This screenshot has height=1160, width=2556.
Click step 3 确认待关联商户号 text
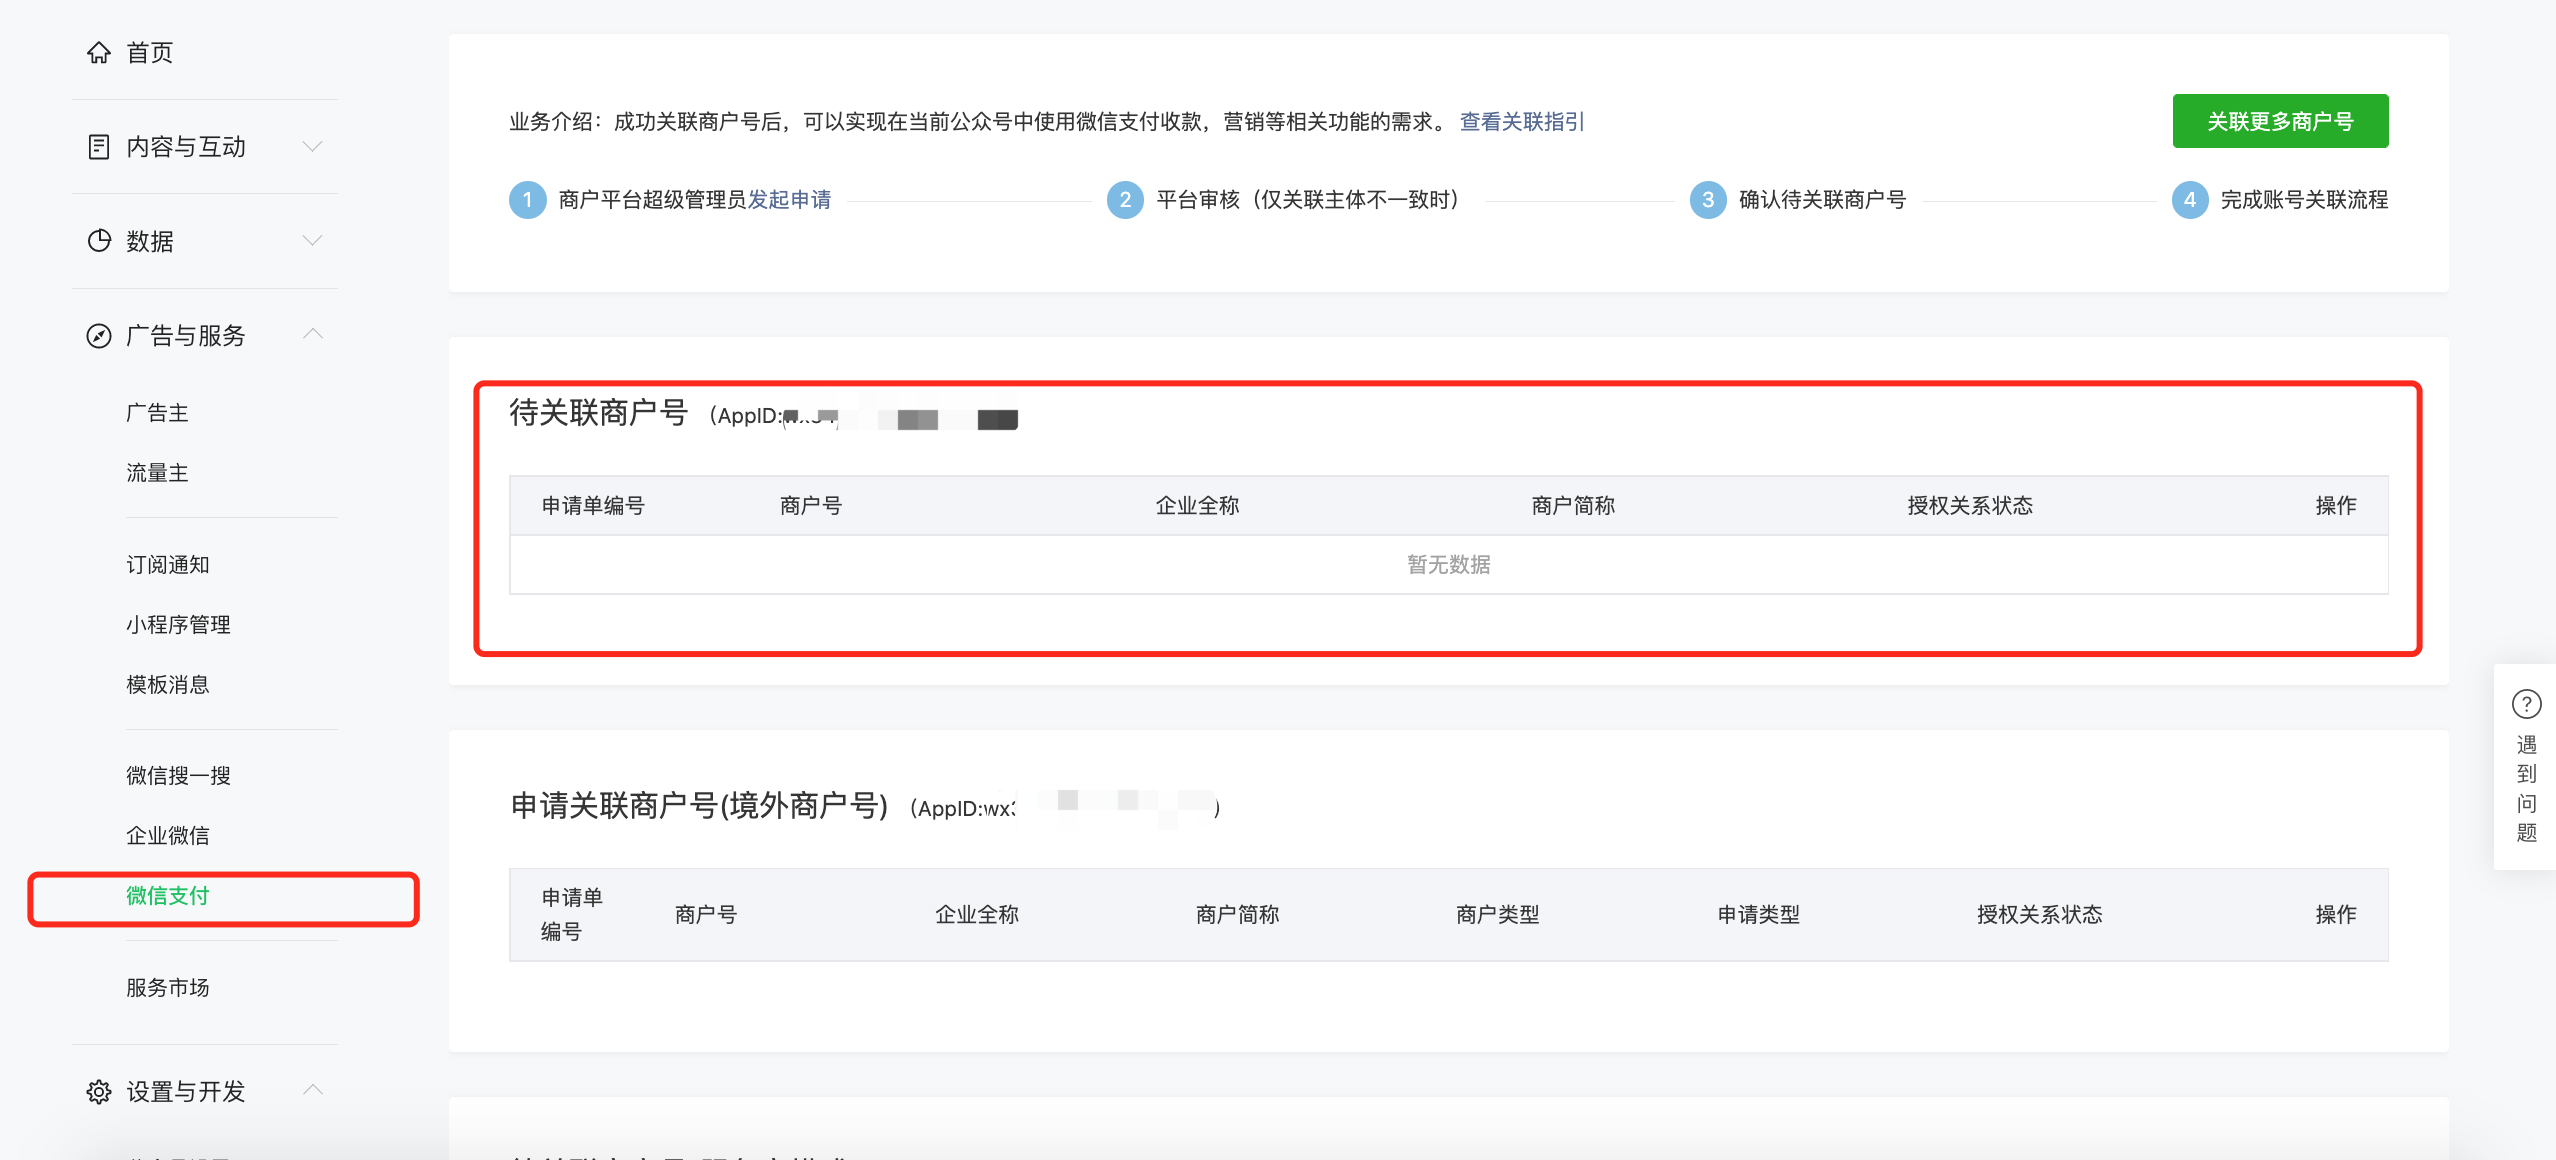click(1822, 200)
